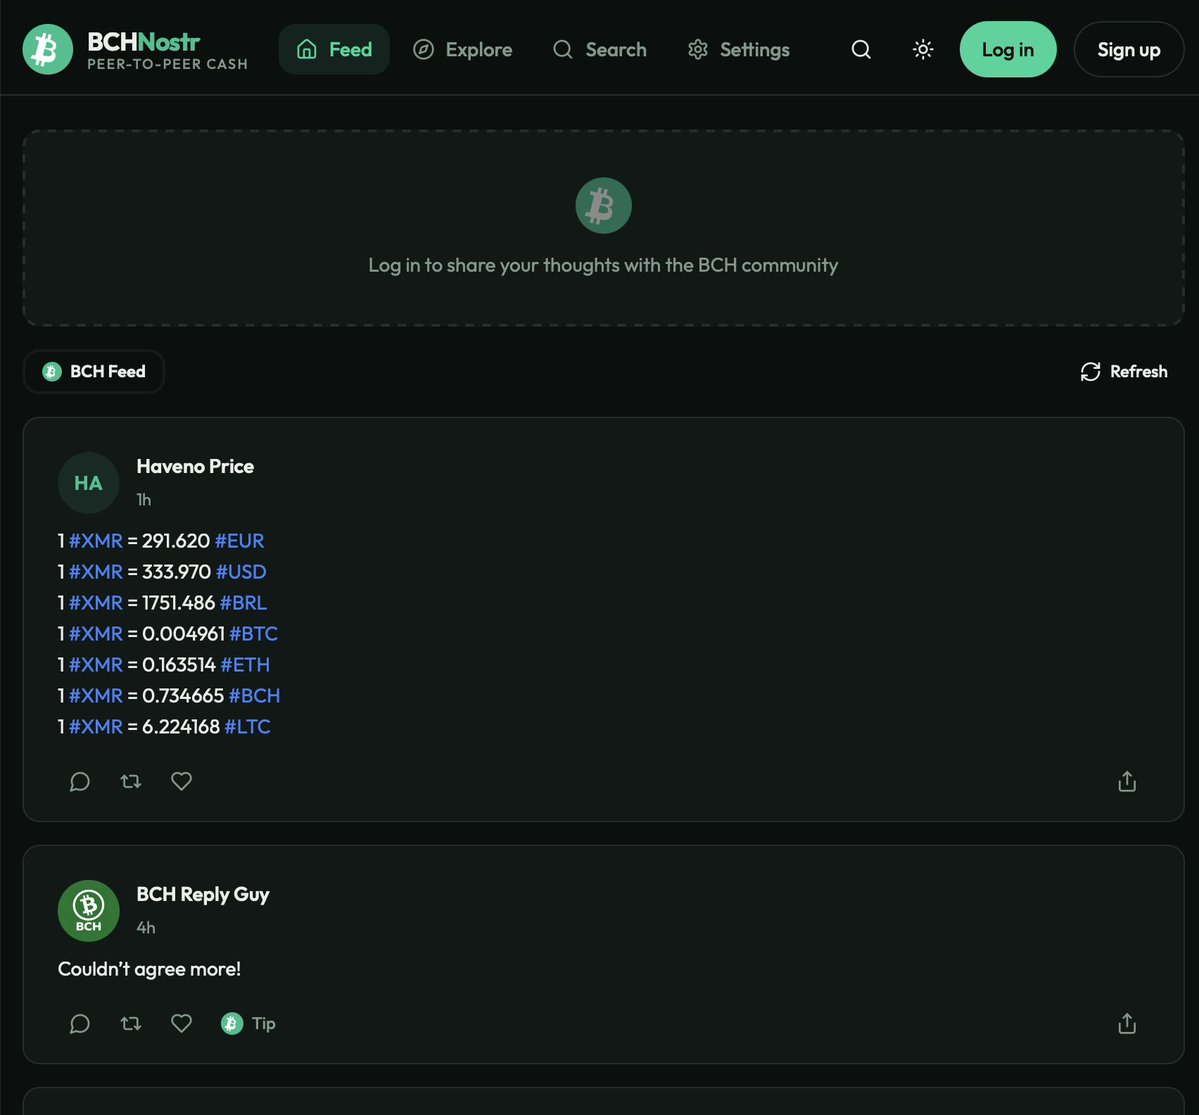Share the Haveno Price post

click(1127, 782)
